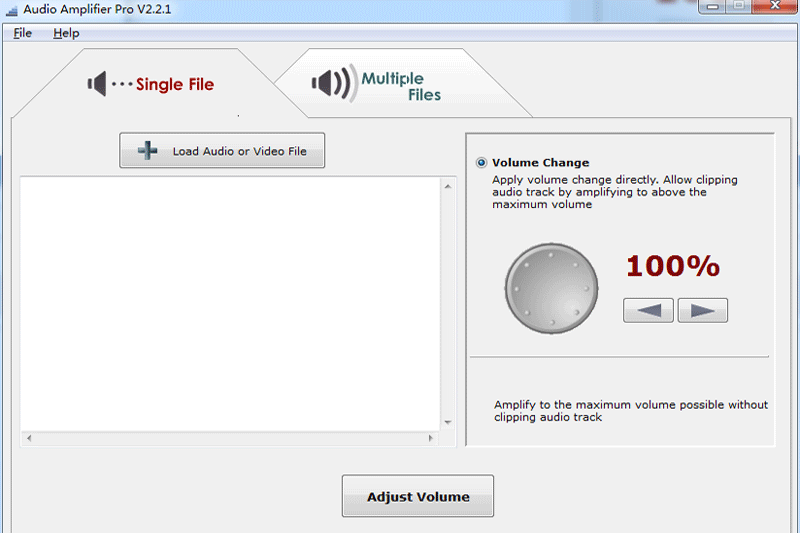Screen dimensions: 800x533
Task: Click the horizontal scrollbar's right arrow
Action: [x=432, y=438]
